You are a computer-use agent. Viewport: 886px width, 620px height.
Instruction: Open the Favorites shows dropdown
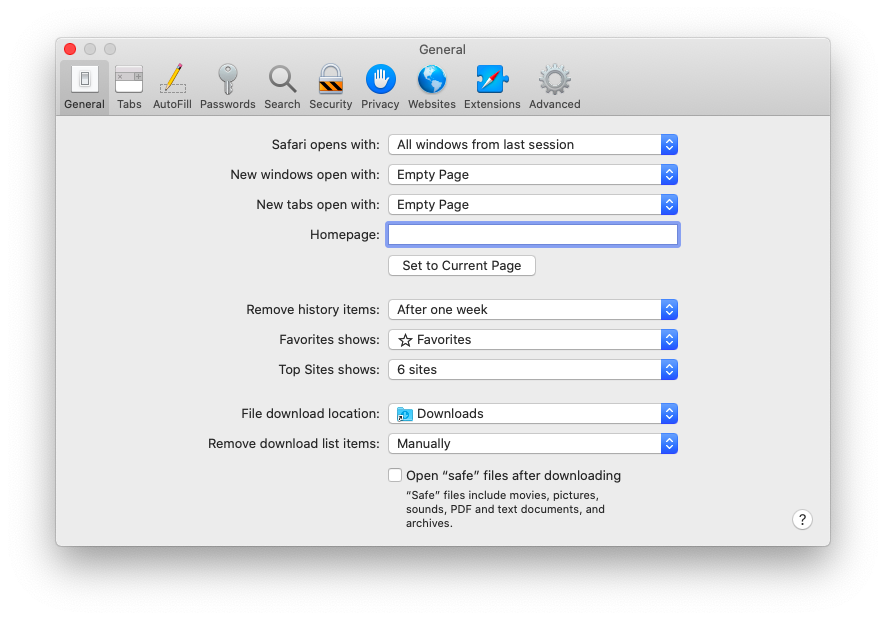[533, 340]
